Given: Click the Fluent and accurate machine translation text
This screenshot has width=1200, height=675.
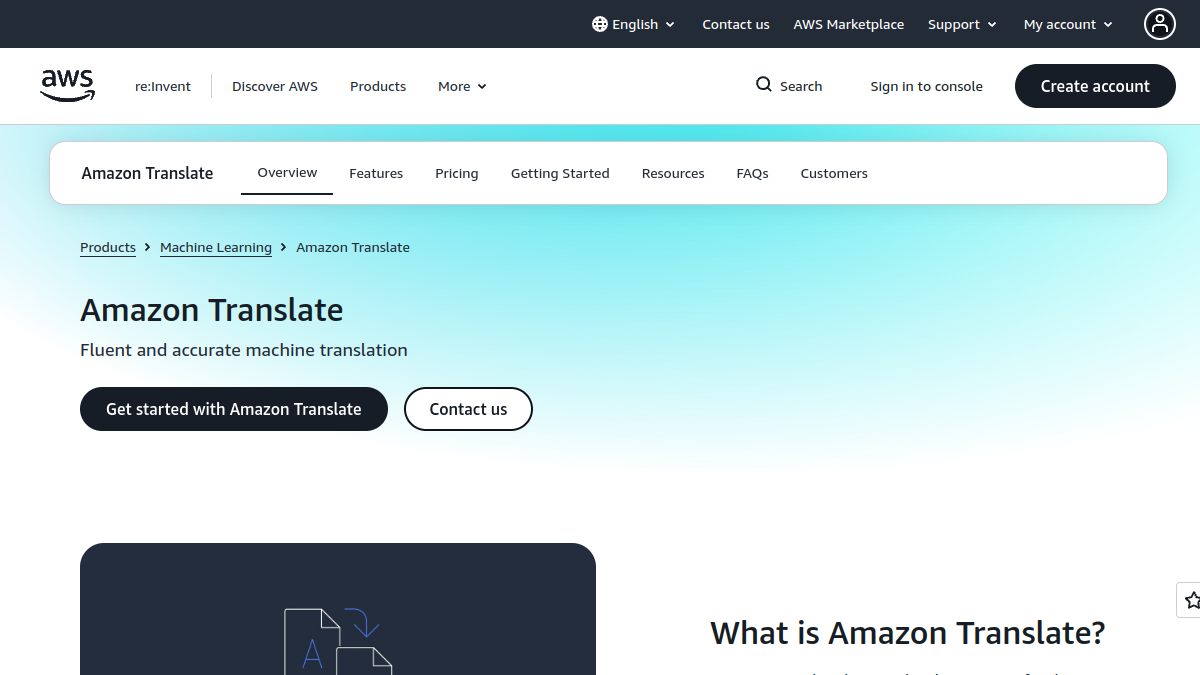Looking at the screenshot, I should (244, 350).
